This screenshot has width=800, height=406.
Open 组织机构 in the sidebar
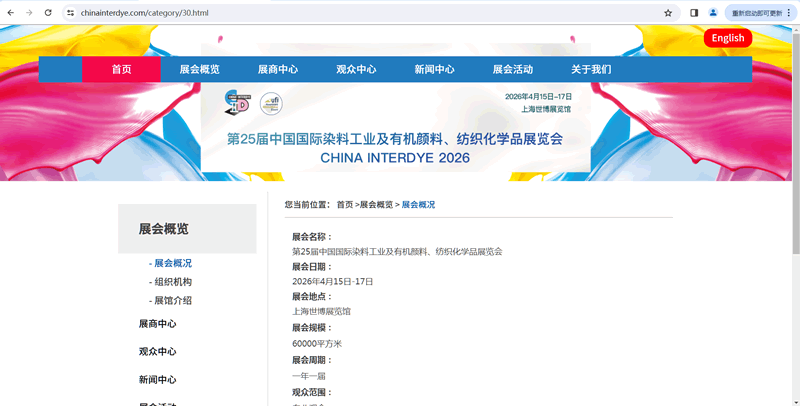pos(171,282)
